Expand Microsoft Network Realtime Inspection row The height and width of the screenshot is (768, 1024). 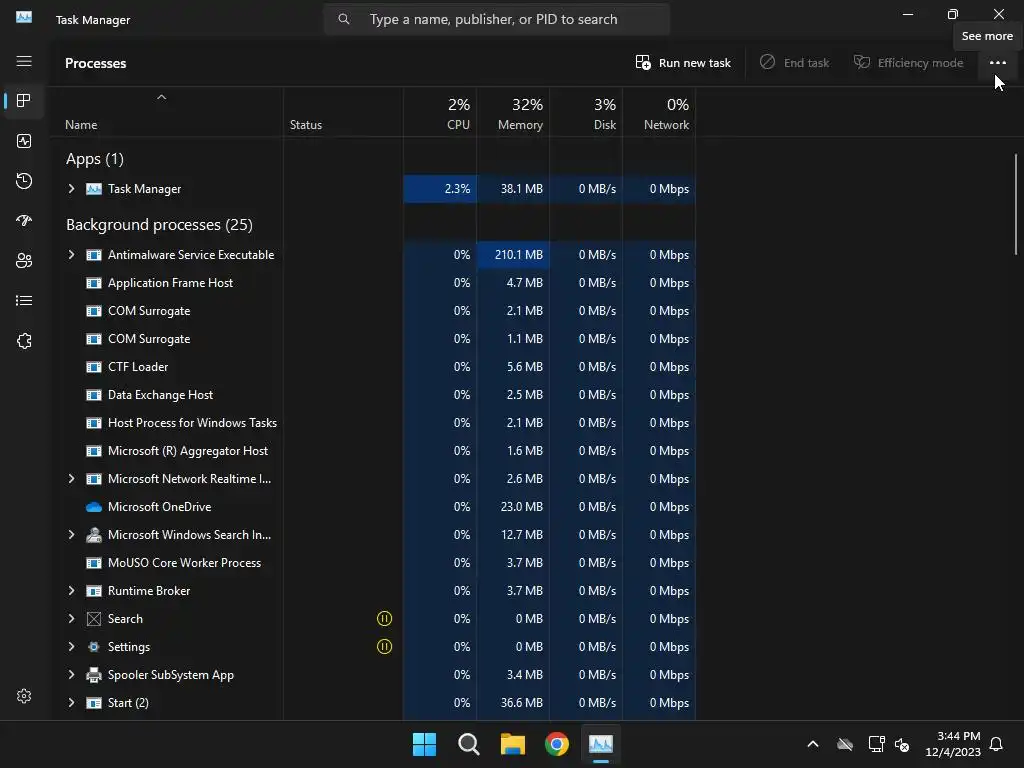71,479
